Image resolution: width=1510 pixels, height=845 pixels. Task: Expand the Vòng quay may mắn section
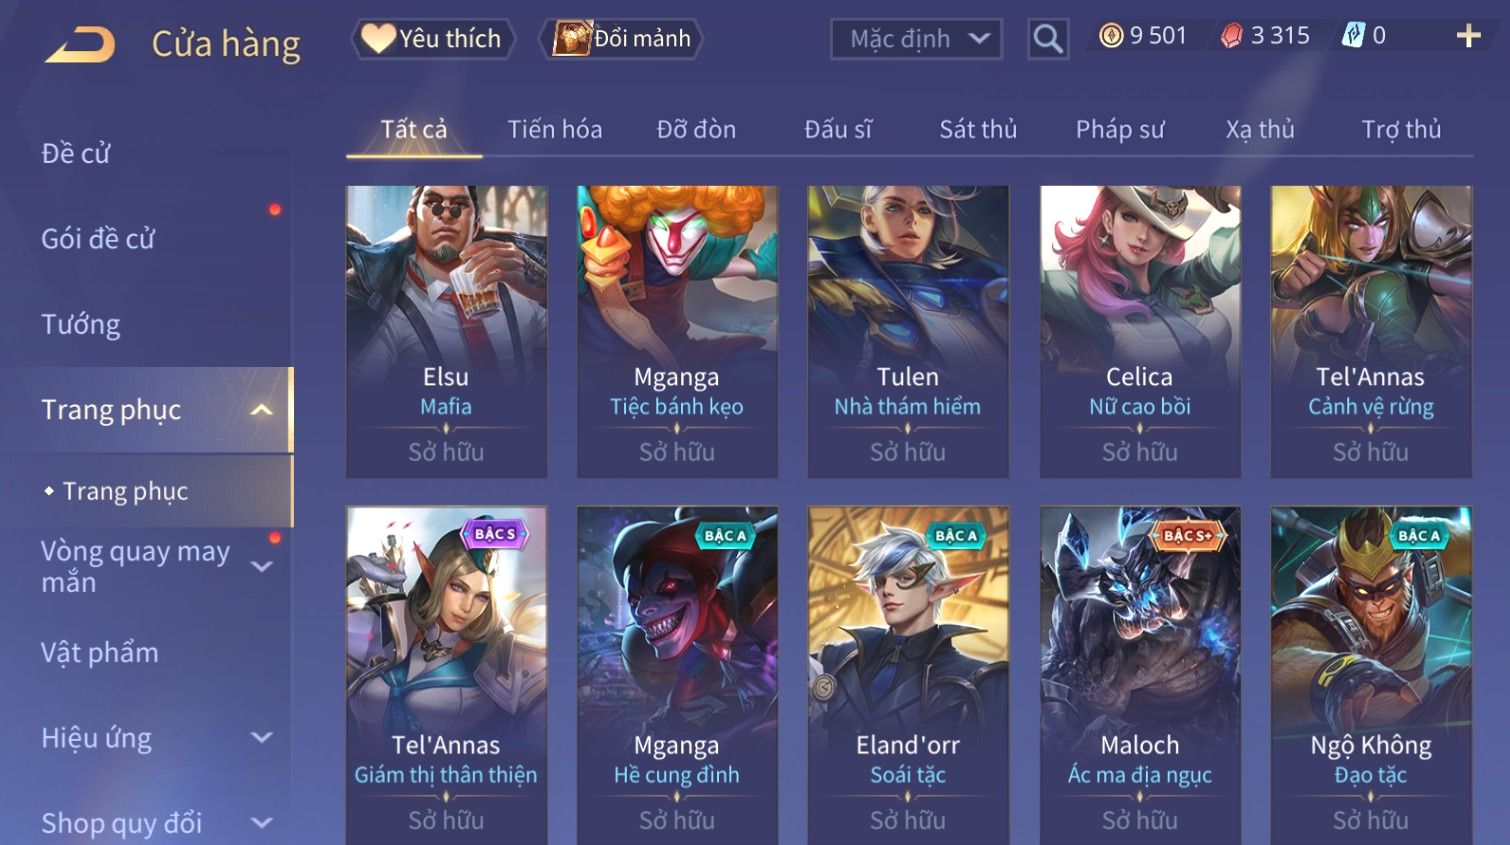[262, 567]
